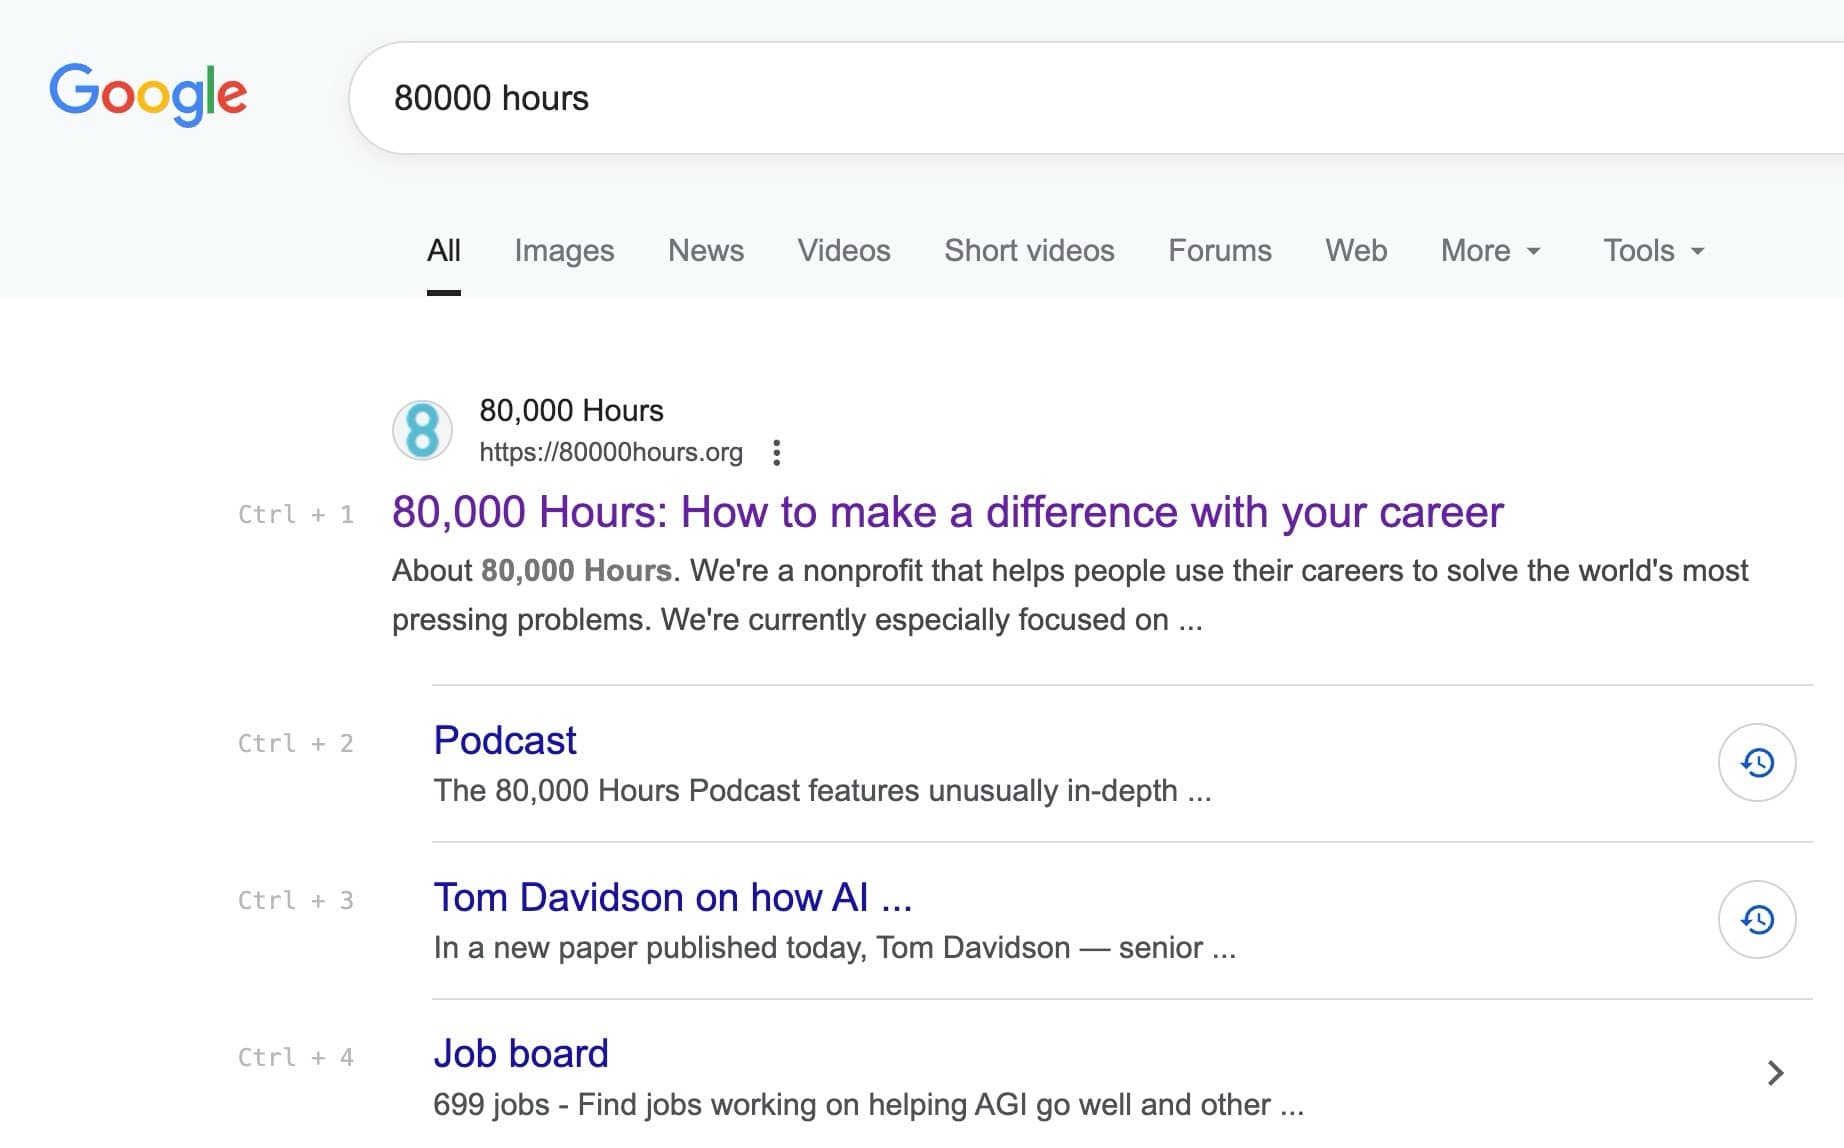This screenshot has width=1844, height=1148.
Task: Click the 'About 80,000 Hours' snippet text
Action: coord(1070,595)
